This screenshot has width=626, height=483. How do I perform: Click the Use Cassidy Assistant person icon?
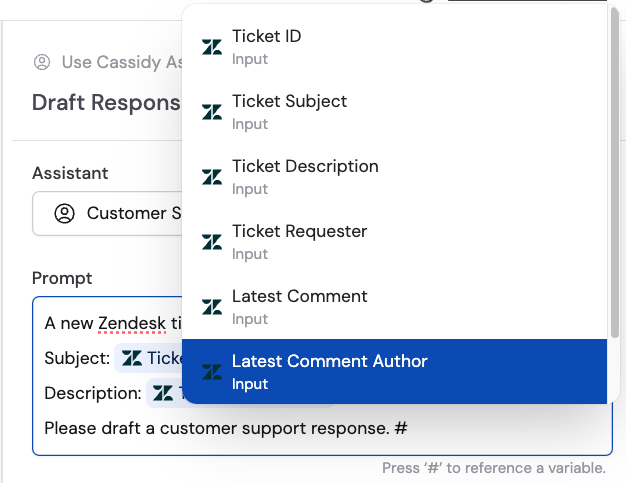(x=42, y=62)
